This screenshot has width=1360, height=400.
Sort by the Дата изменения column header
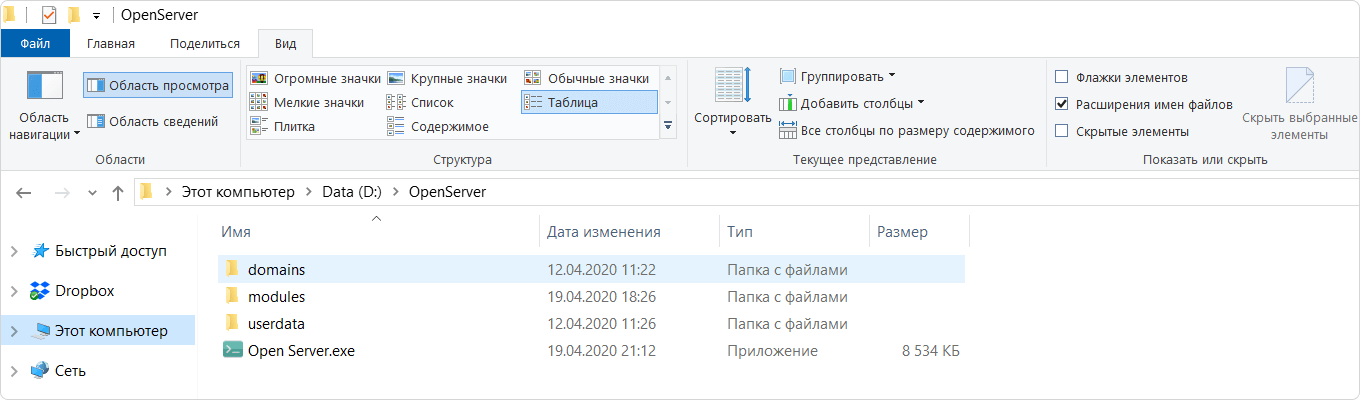pyautogui.click(x=604, y=232)
